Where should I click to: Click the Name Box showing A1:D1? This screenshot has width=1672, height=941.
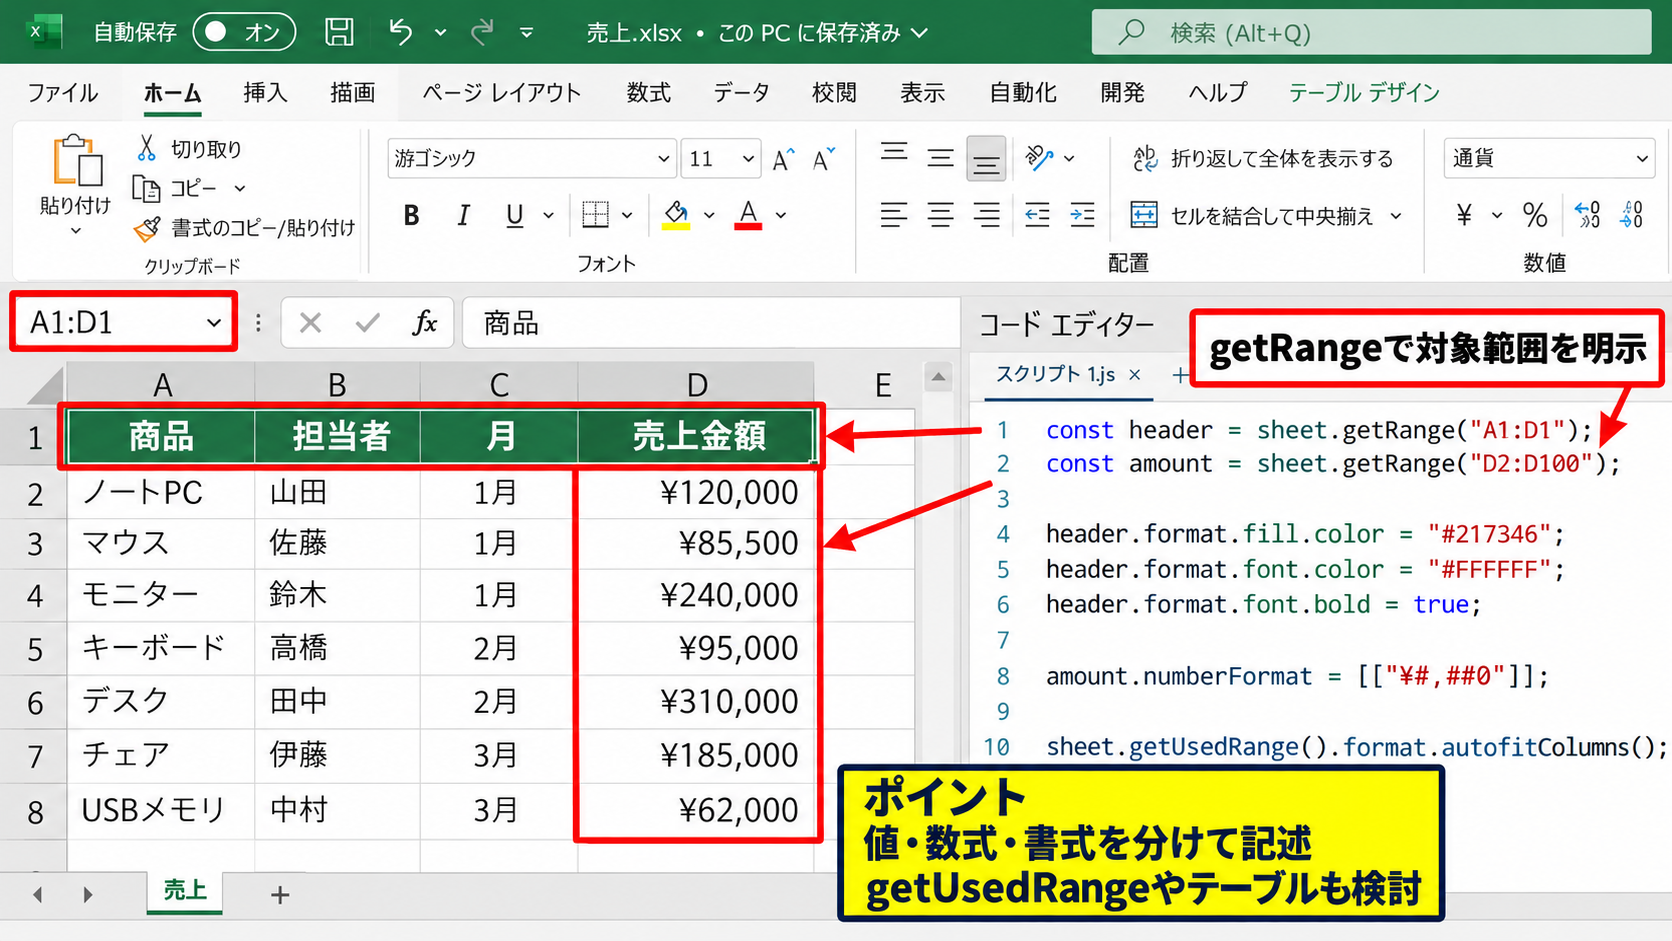coord(124,322)
